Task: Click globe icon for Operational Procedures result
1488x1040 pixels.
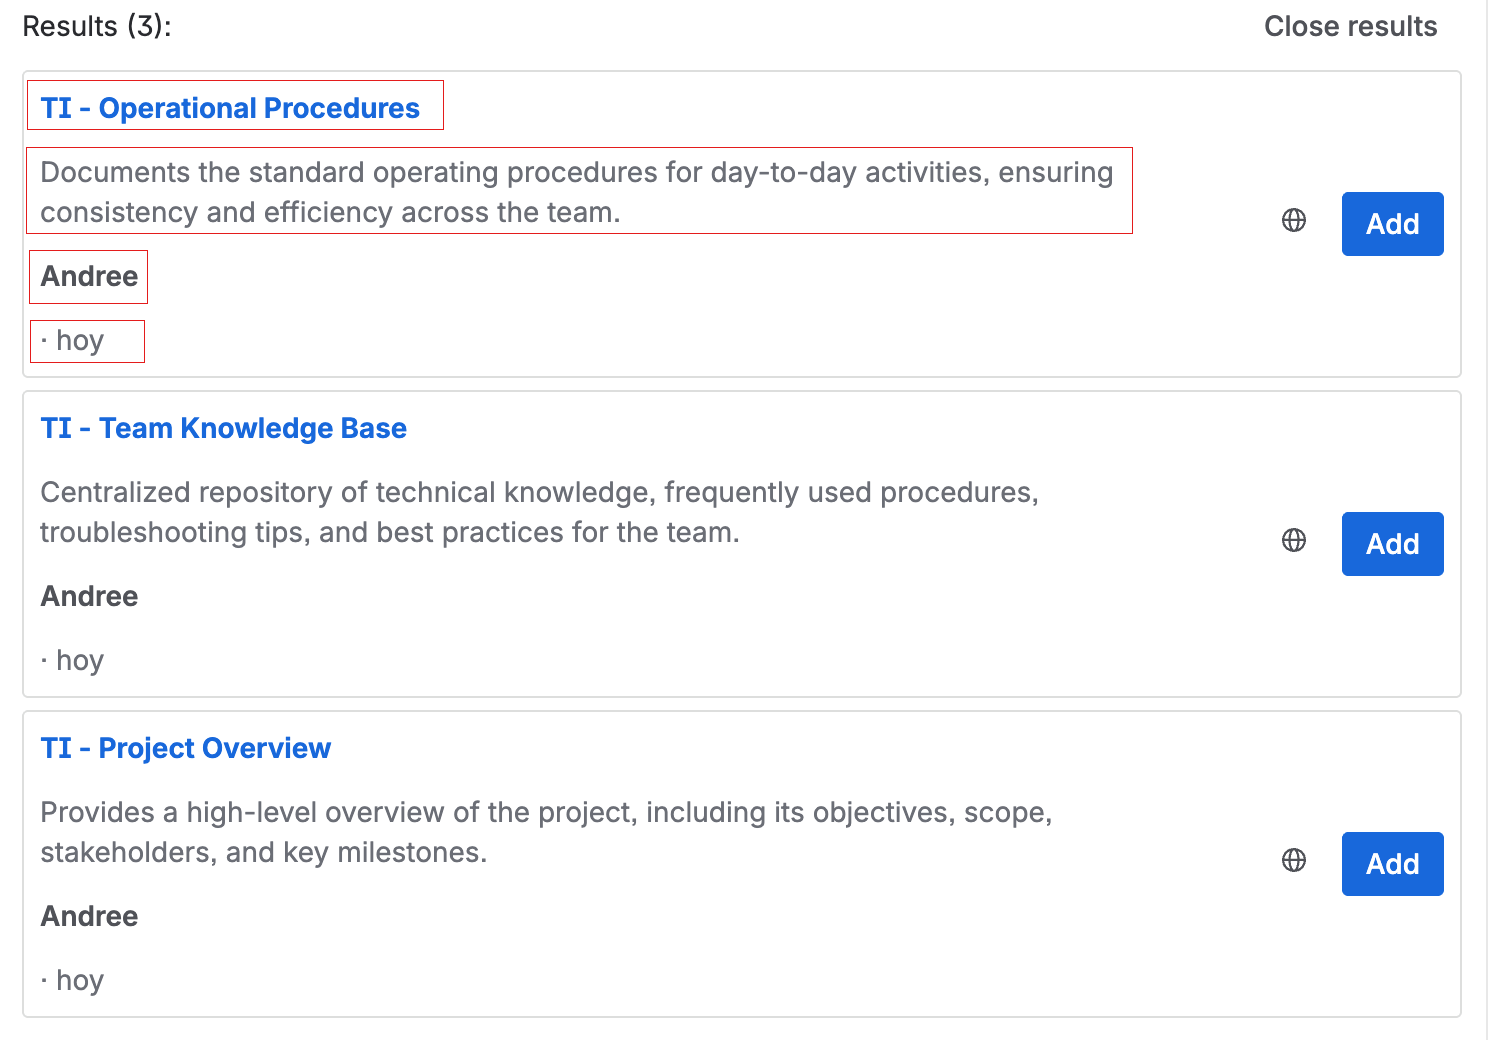Action: [x=1294, y=220]
